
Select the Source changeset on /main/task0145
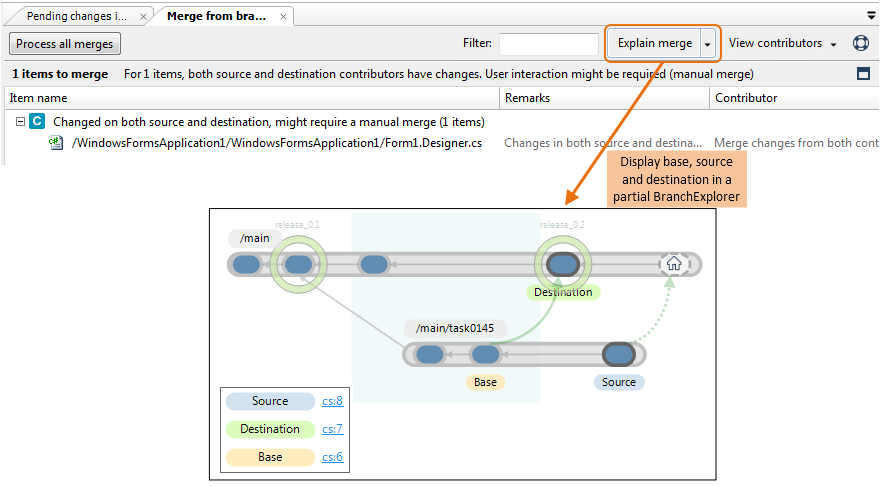[619, 355]
